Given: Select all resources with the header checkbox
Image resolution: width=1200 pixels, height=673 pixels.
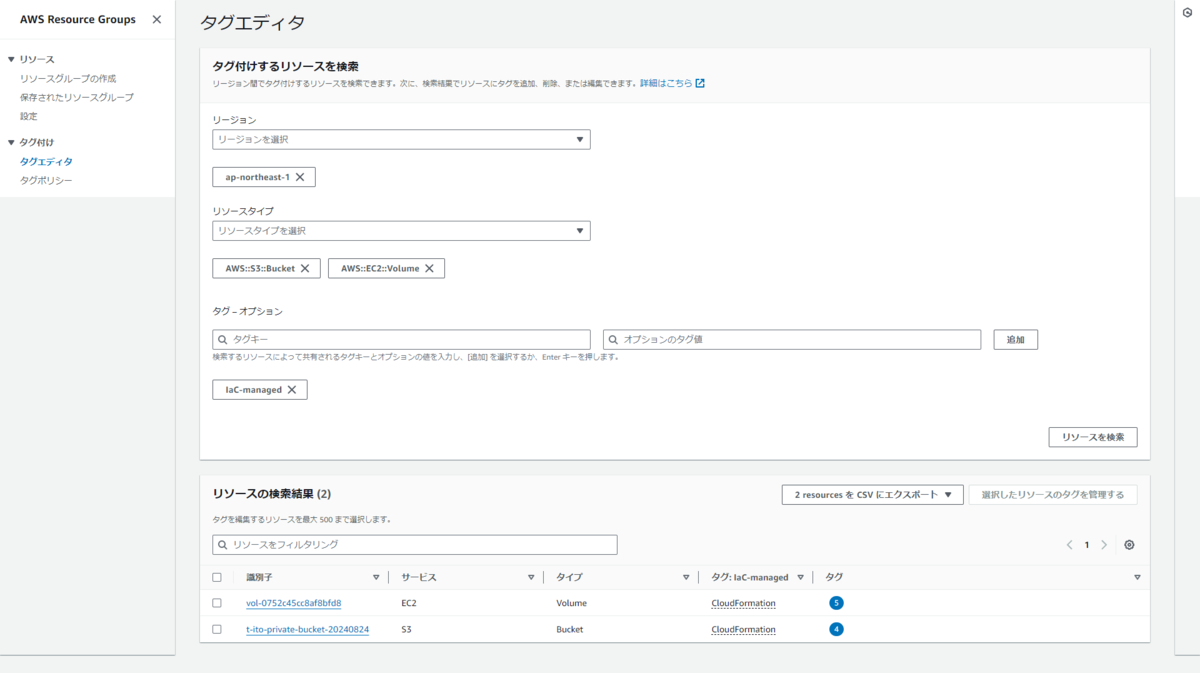Looking at the screenshot, I should [217, 577].
